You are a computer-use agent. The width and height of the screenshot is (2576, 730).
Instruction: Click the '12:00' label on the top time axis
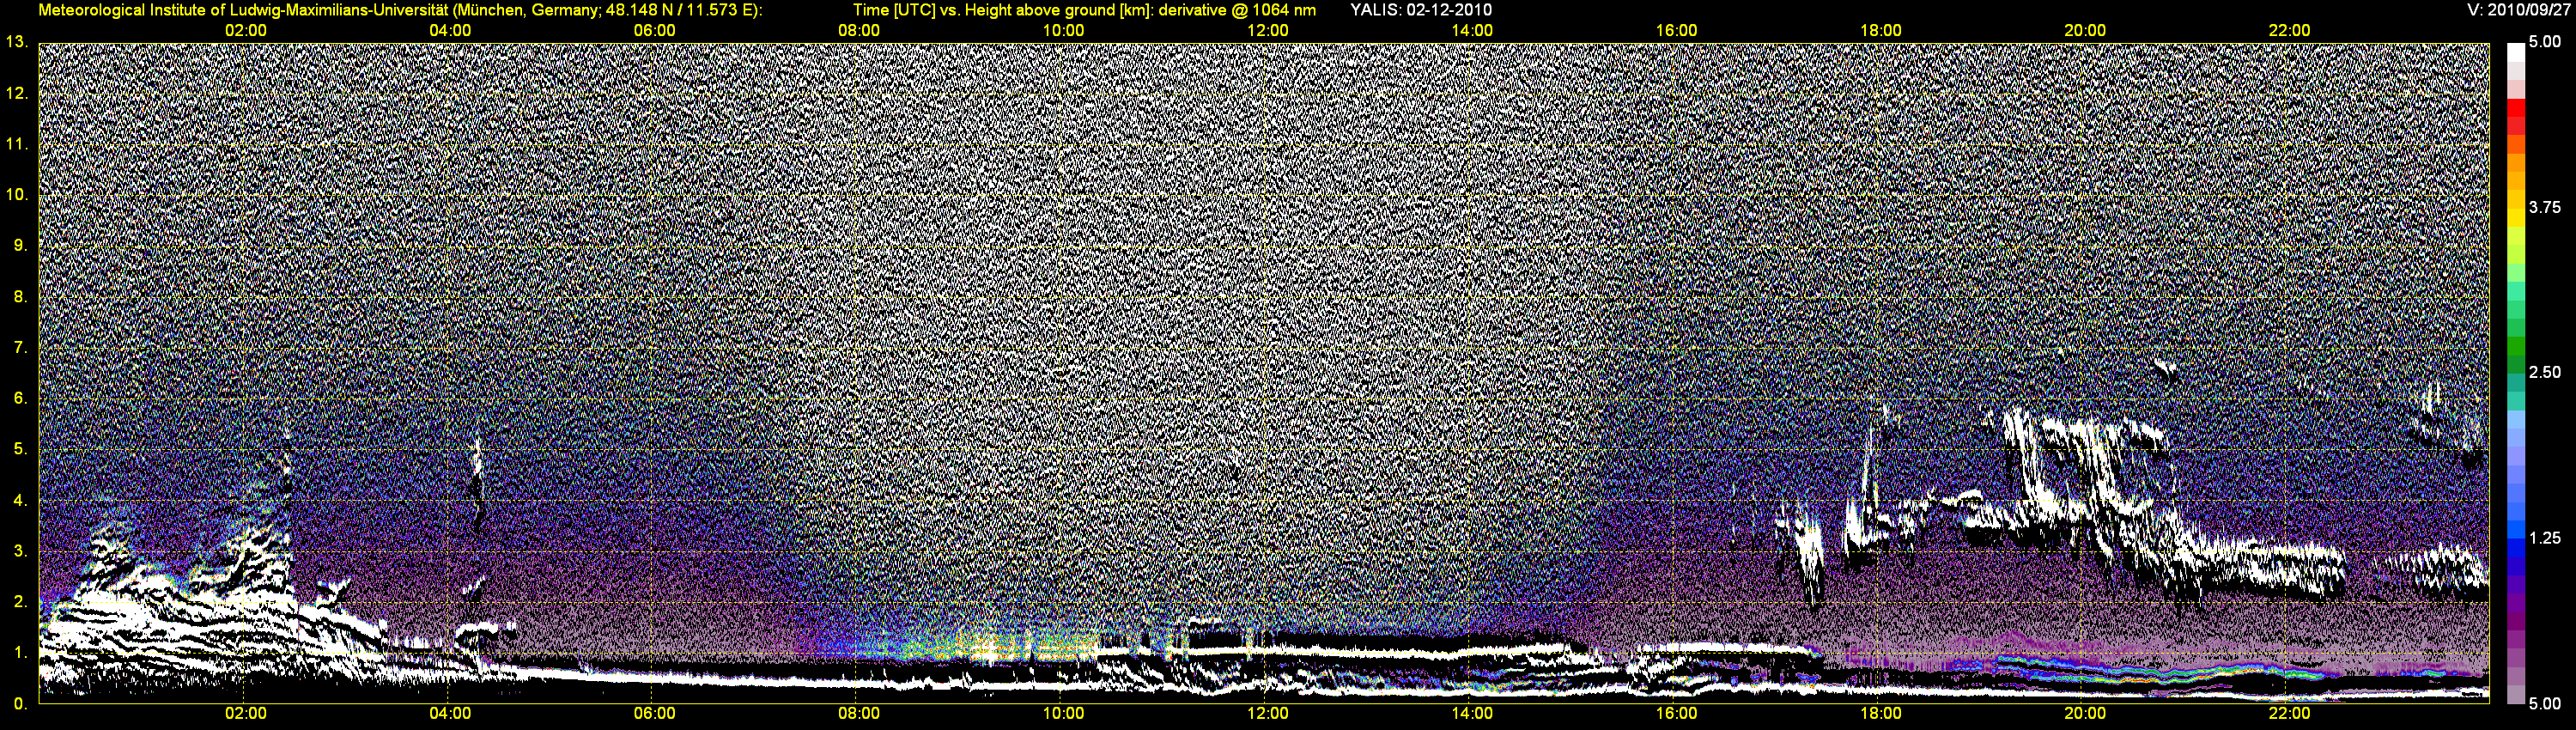coord(1267,31)
